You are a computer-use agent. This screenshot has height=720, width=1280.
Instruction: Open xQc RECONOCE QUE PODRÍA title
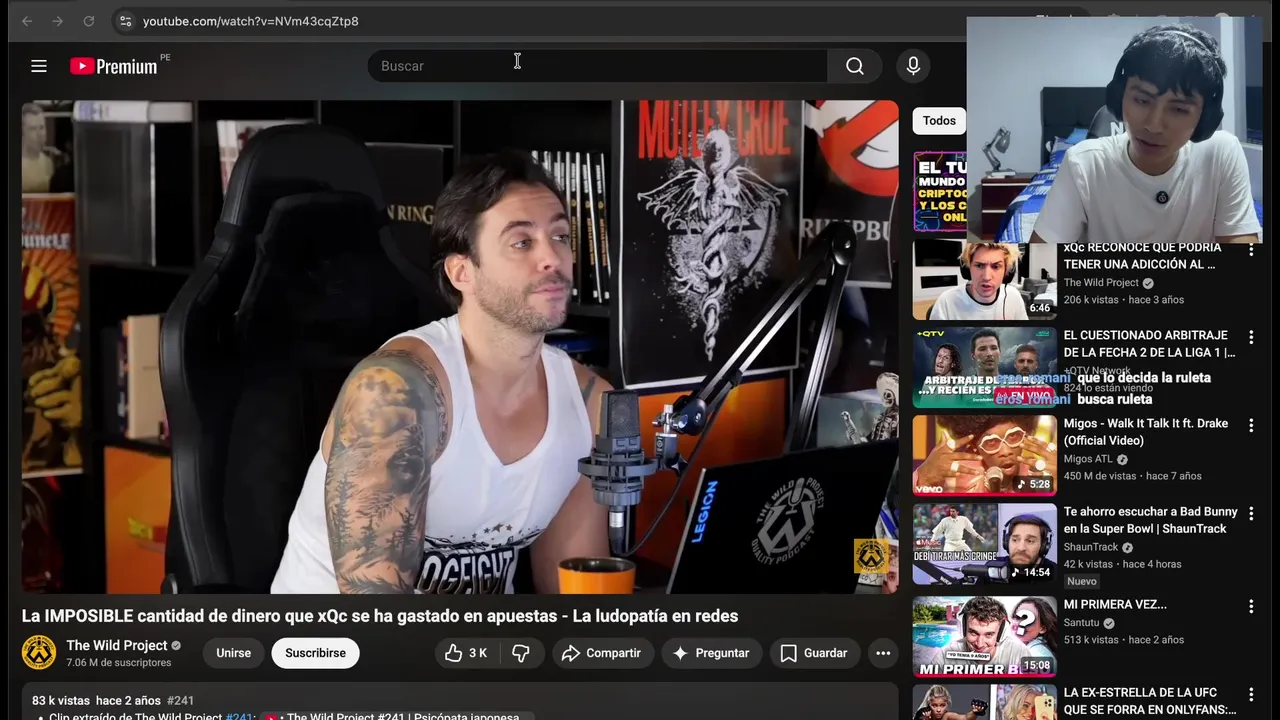coord(1143,256)
